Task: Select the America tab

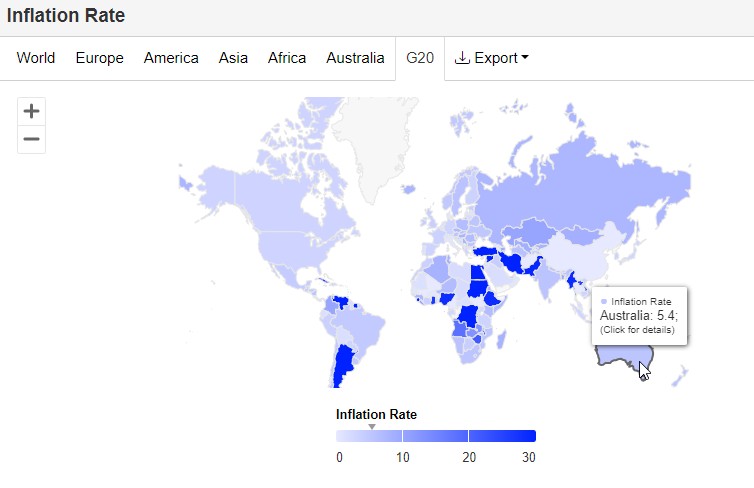Action: pyautogui.click(x=171, y=58)
